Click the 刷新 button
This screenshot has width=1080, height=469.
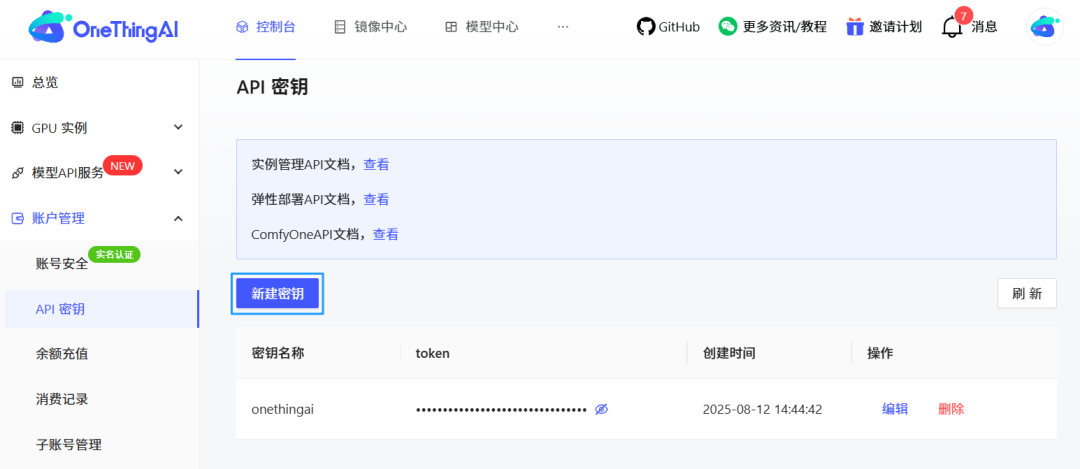[1026, 293]
